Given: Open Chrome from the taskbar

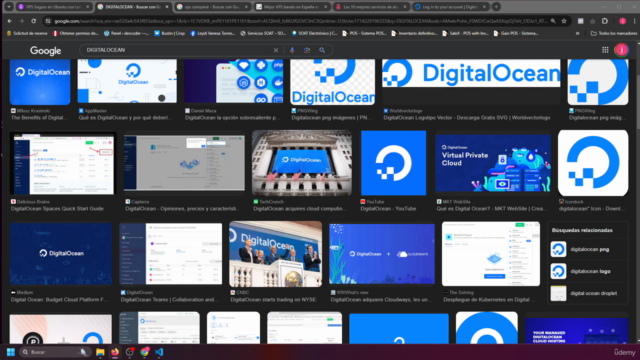Looking at the screenshot, I should click(144, 352).
